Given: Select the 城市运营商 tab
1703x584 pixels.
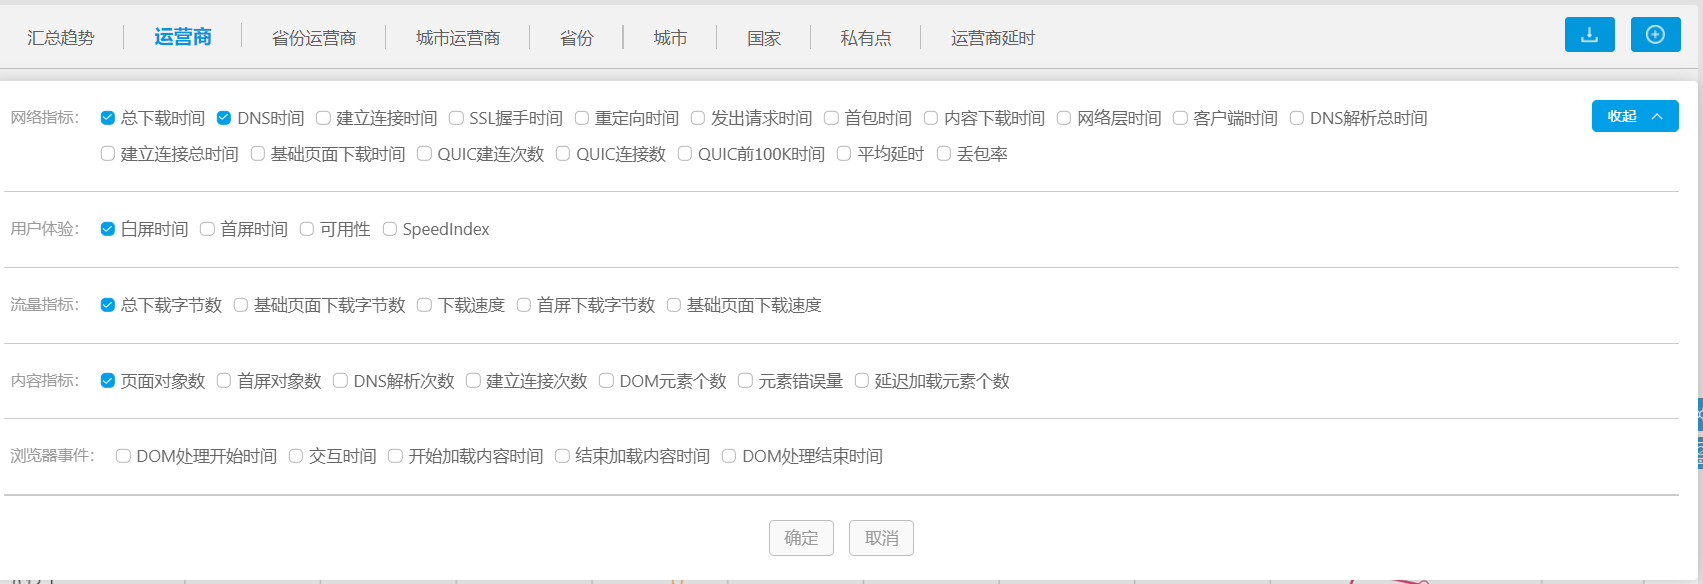Looking at the screenshot, I should click(x=458, y=38).
